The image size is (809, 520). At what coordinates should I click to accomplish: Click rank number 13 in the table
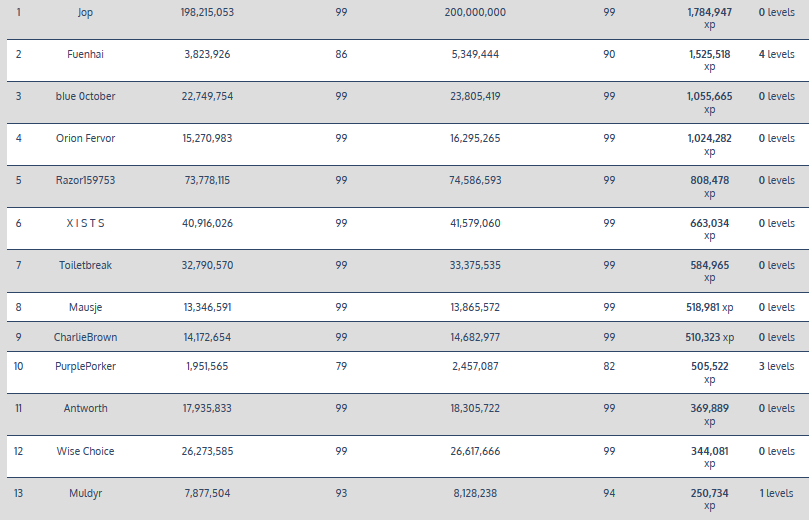18,493
